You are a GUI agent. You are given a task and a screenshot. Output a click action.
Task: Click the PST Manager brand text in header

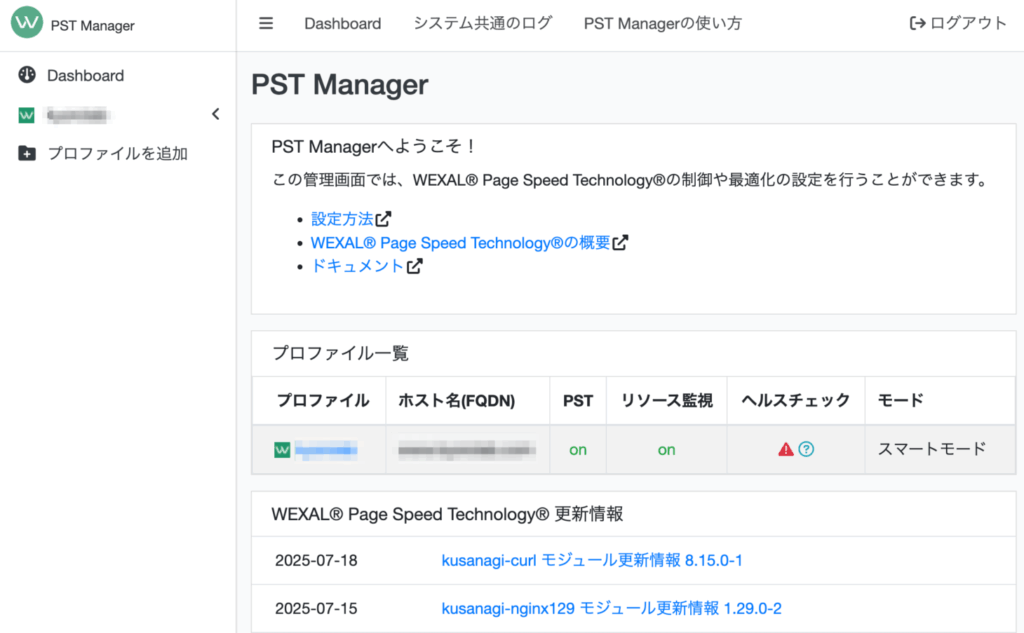(x=93, y=25)
